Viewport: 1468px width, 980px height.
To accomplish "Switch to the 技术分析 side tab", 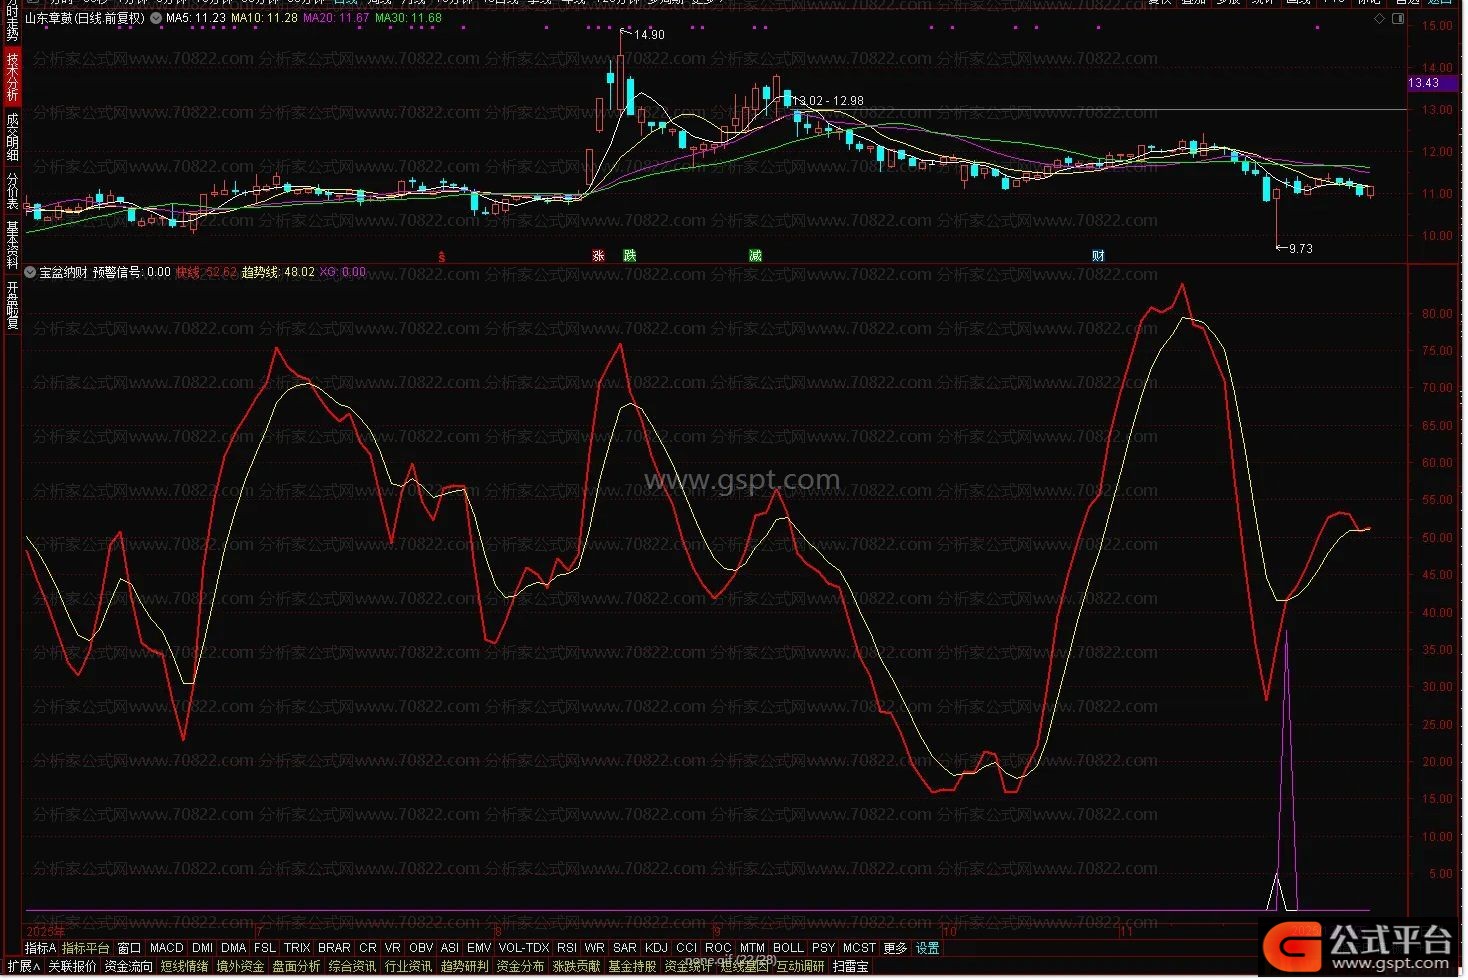I will click(x=12, y=78).
